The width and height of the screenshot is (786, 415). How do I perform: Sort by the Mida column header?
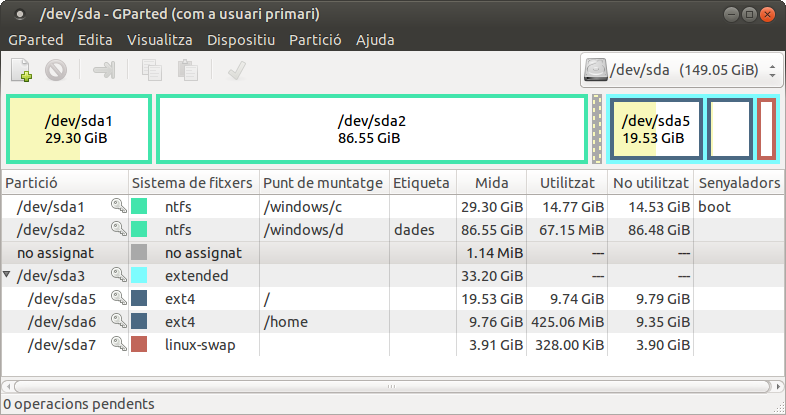tap(491, 183)
